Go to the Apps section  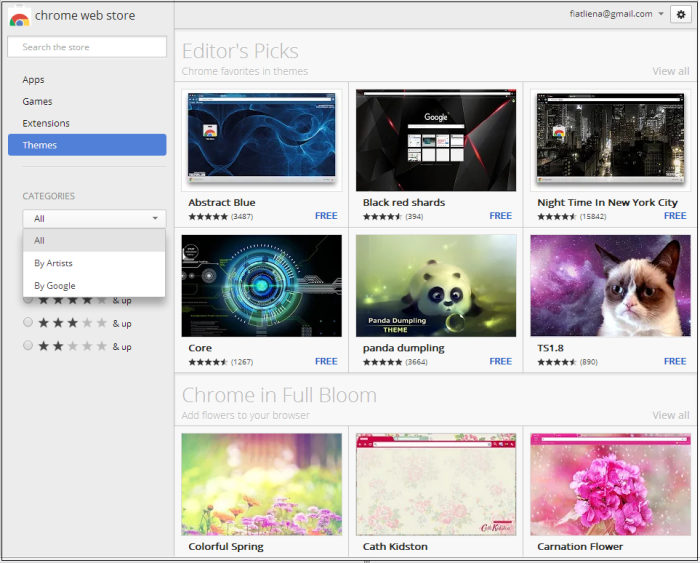33,80
